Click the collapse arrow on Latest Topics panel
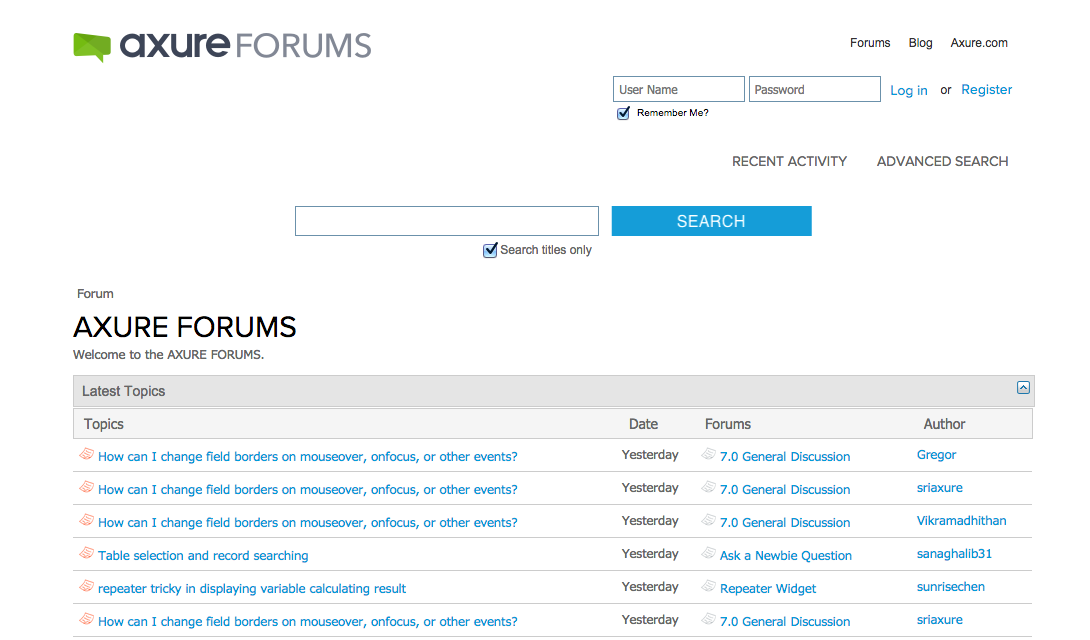 [x=1023, y=387]
